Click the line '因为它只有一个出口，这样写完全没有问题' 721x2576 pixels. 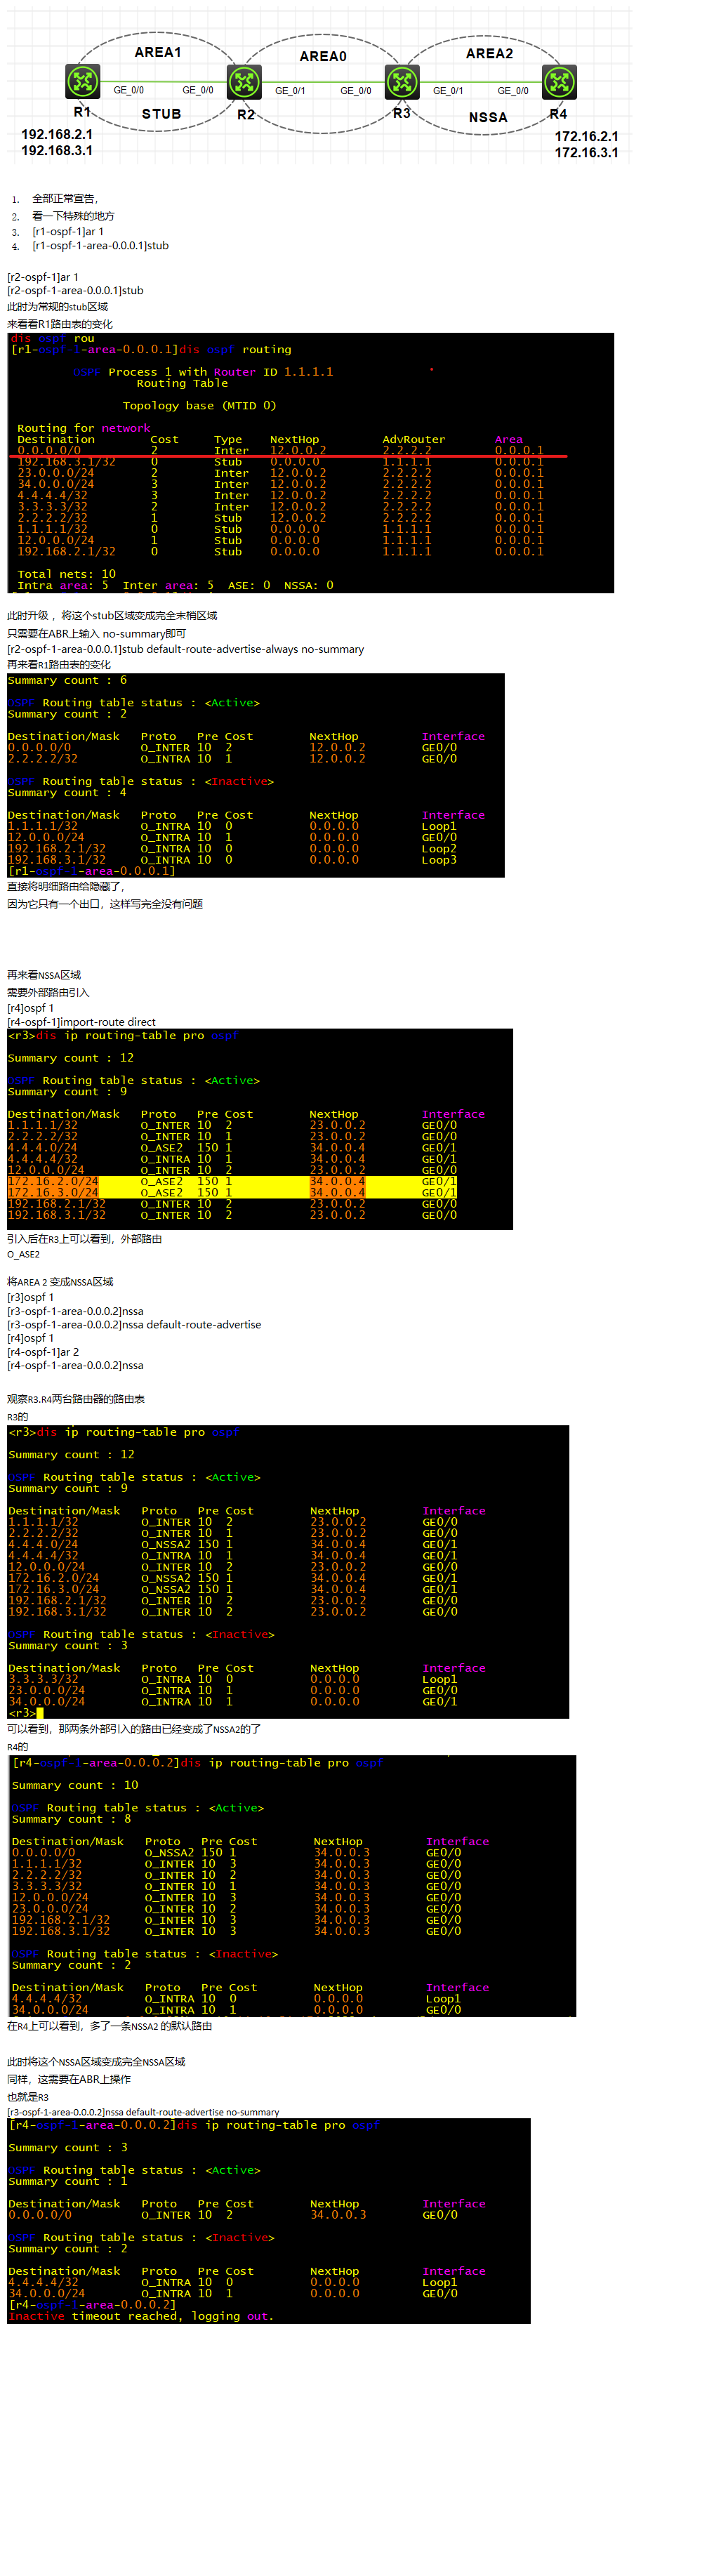(105, 904)
